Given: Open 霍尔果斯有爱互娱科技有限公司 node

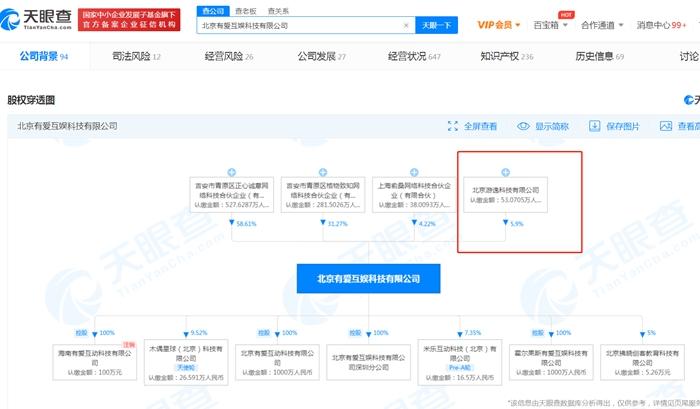Looking at the screenshot, I should [x=551, y=362].
